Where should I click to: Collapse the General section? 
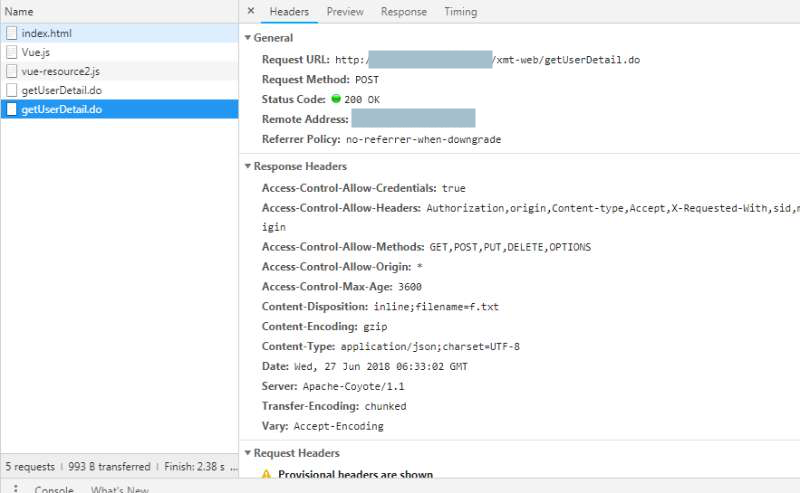click(248, 37)
